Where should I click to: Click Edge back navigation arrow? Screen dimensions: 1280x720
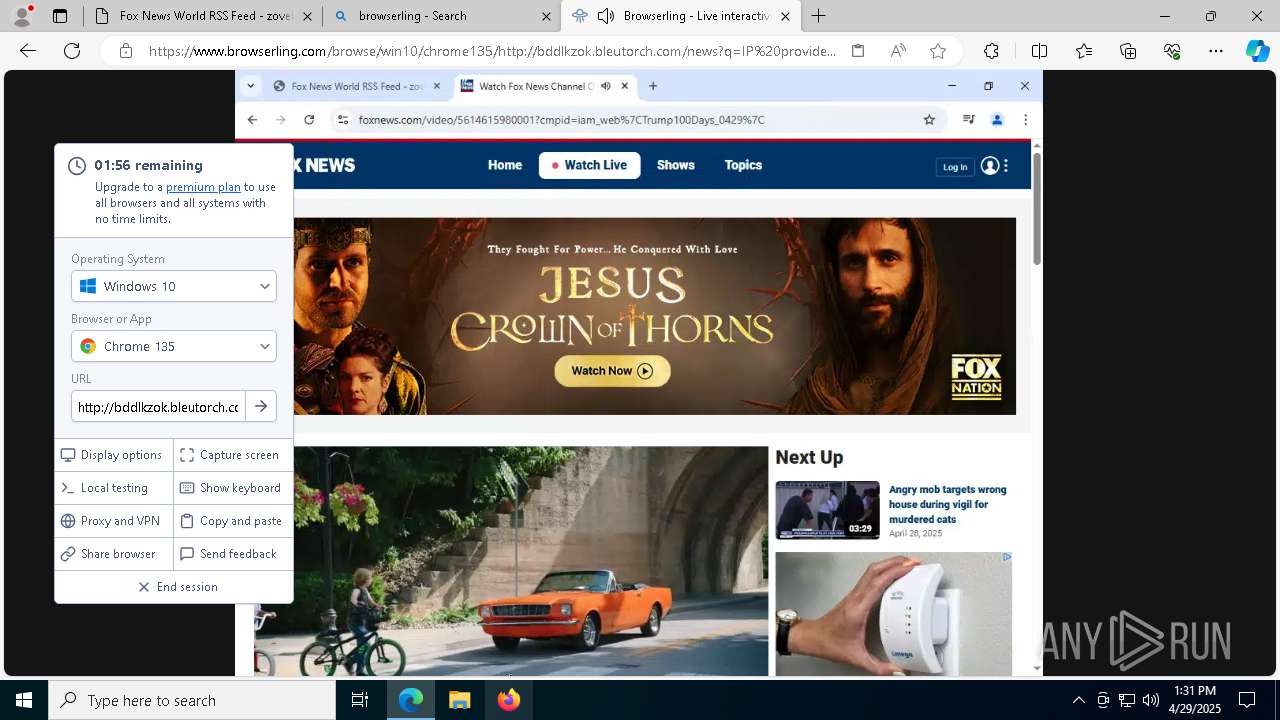click(28, 51)
